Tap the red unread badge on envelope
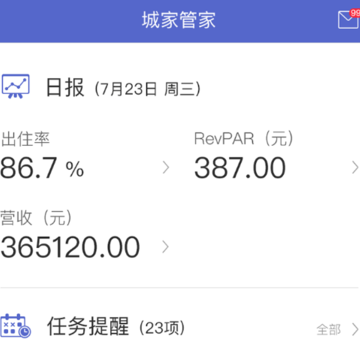Screen dimensions: 360x360 (355, 13)
